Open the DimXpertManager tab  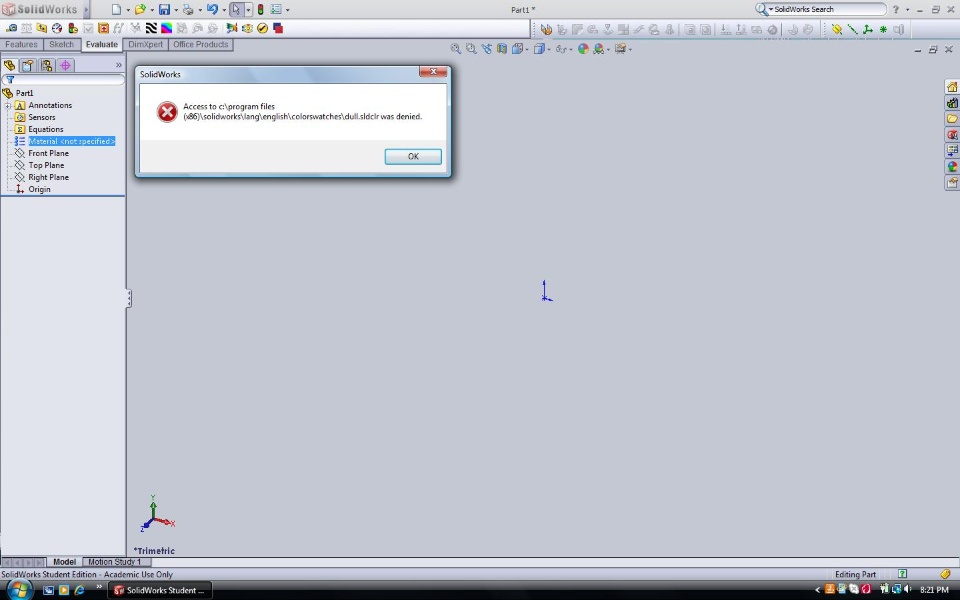pyautogui.click(x=66, y=65)
